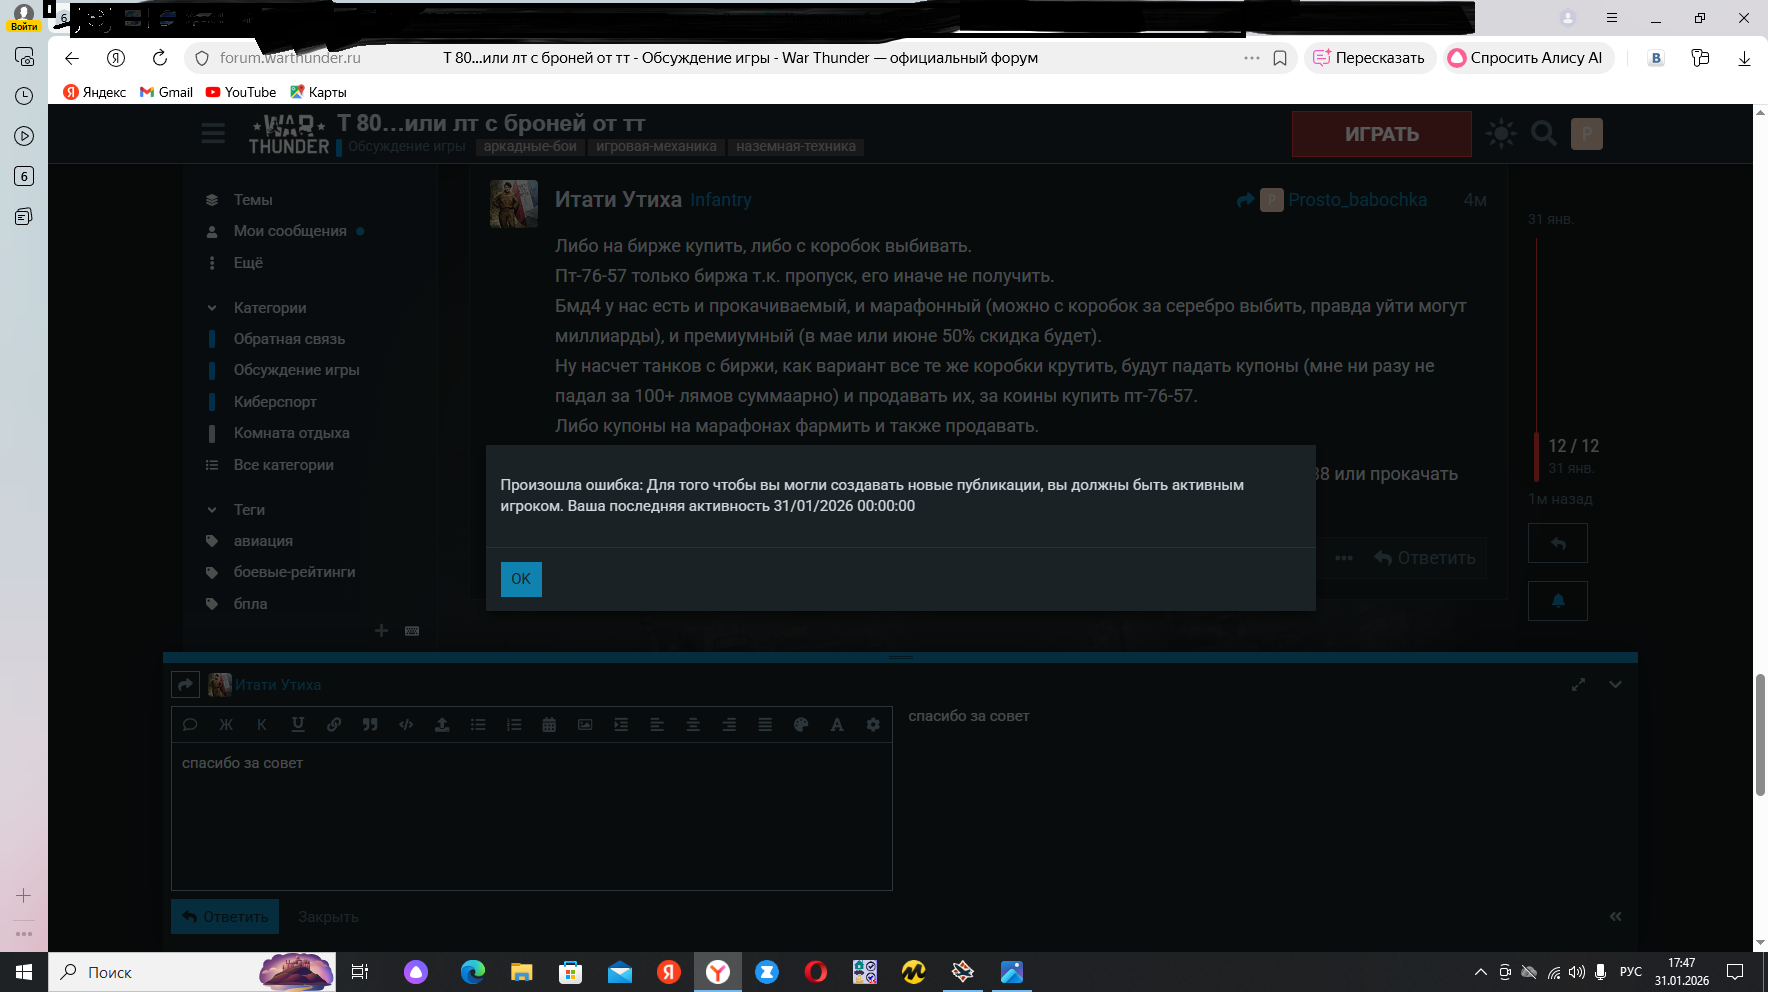The width and height of the screenshot is (1768, 992).
Task: Toggle underline formatting in the editor
Action: (x=298, y=725)
